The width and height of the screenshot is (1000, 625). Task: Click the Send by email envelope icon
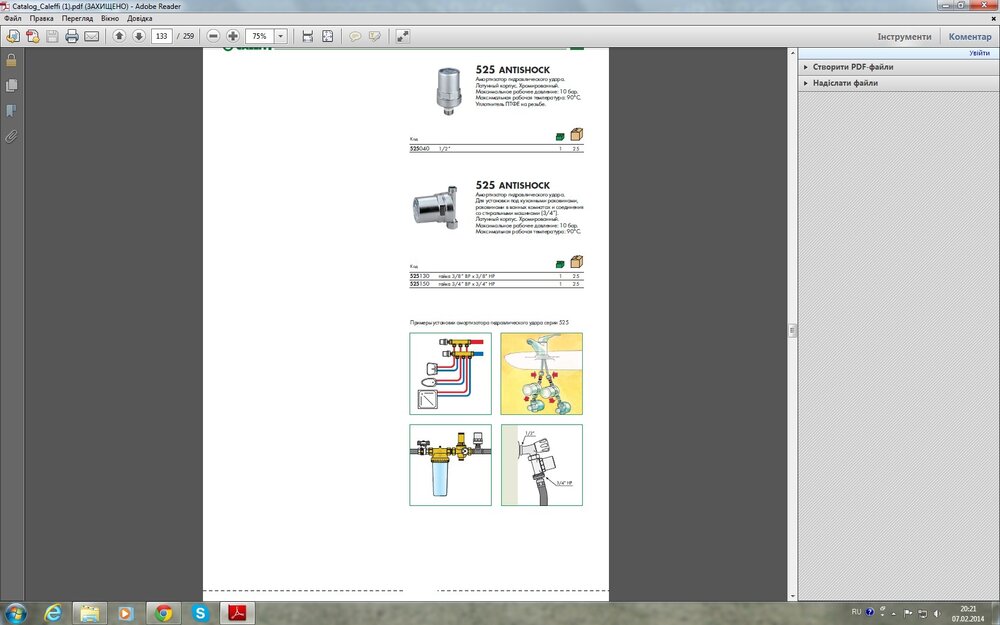coord(92,37)
